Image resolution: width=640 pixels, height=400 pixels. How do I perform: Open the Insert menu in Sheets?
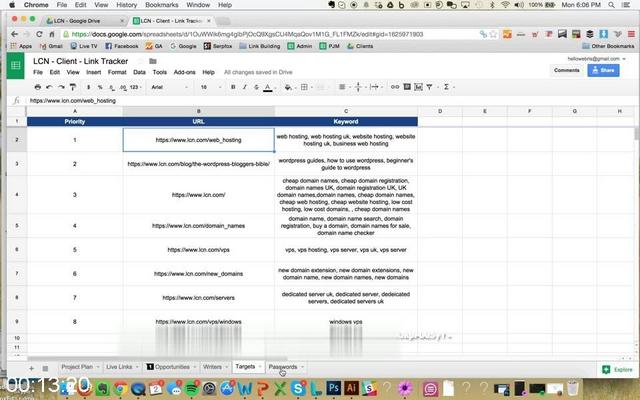93,72
